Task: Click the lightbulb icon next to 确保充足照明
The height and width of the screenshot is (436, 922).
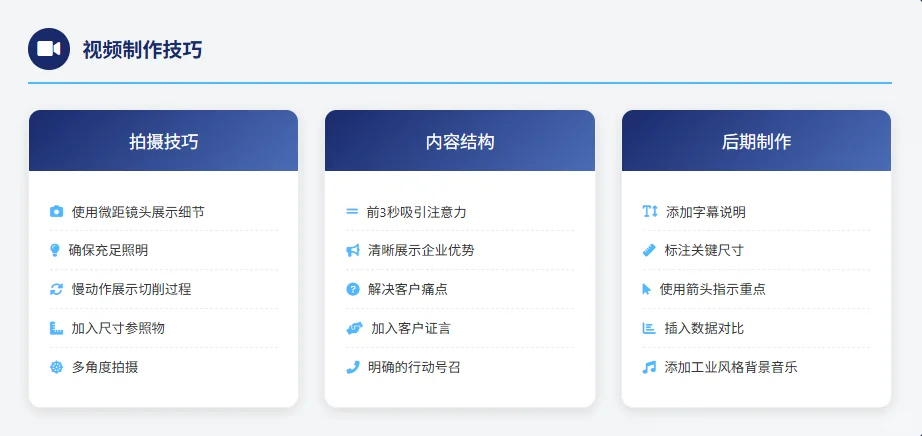Action: tap(55, 251)
